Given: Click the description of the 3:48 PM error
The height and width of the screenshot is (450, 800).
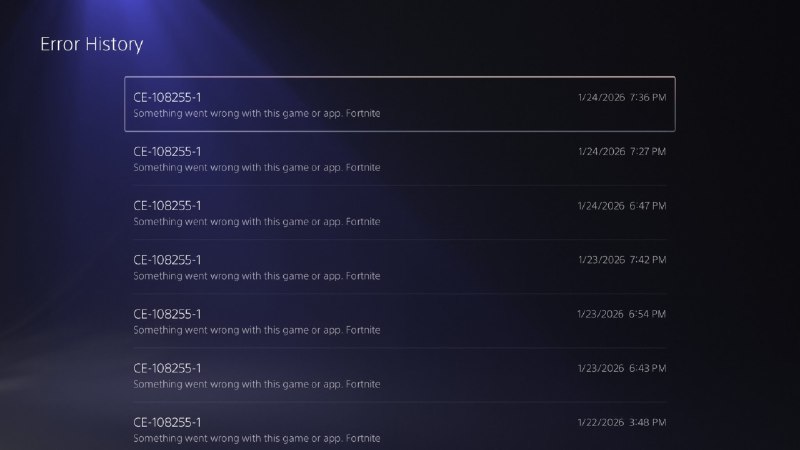Looking at the screenshot, I should [x=257, y=438].
